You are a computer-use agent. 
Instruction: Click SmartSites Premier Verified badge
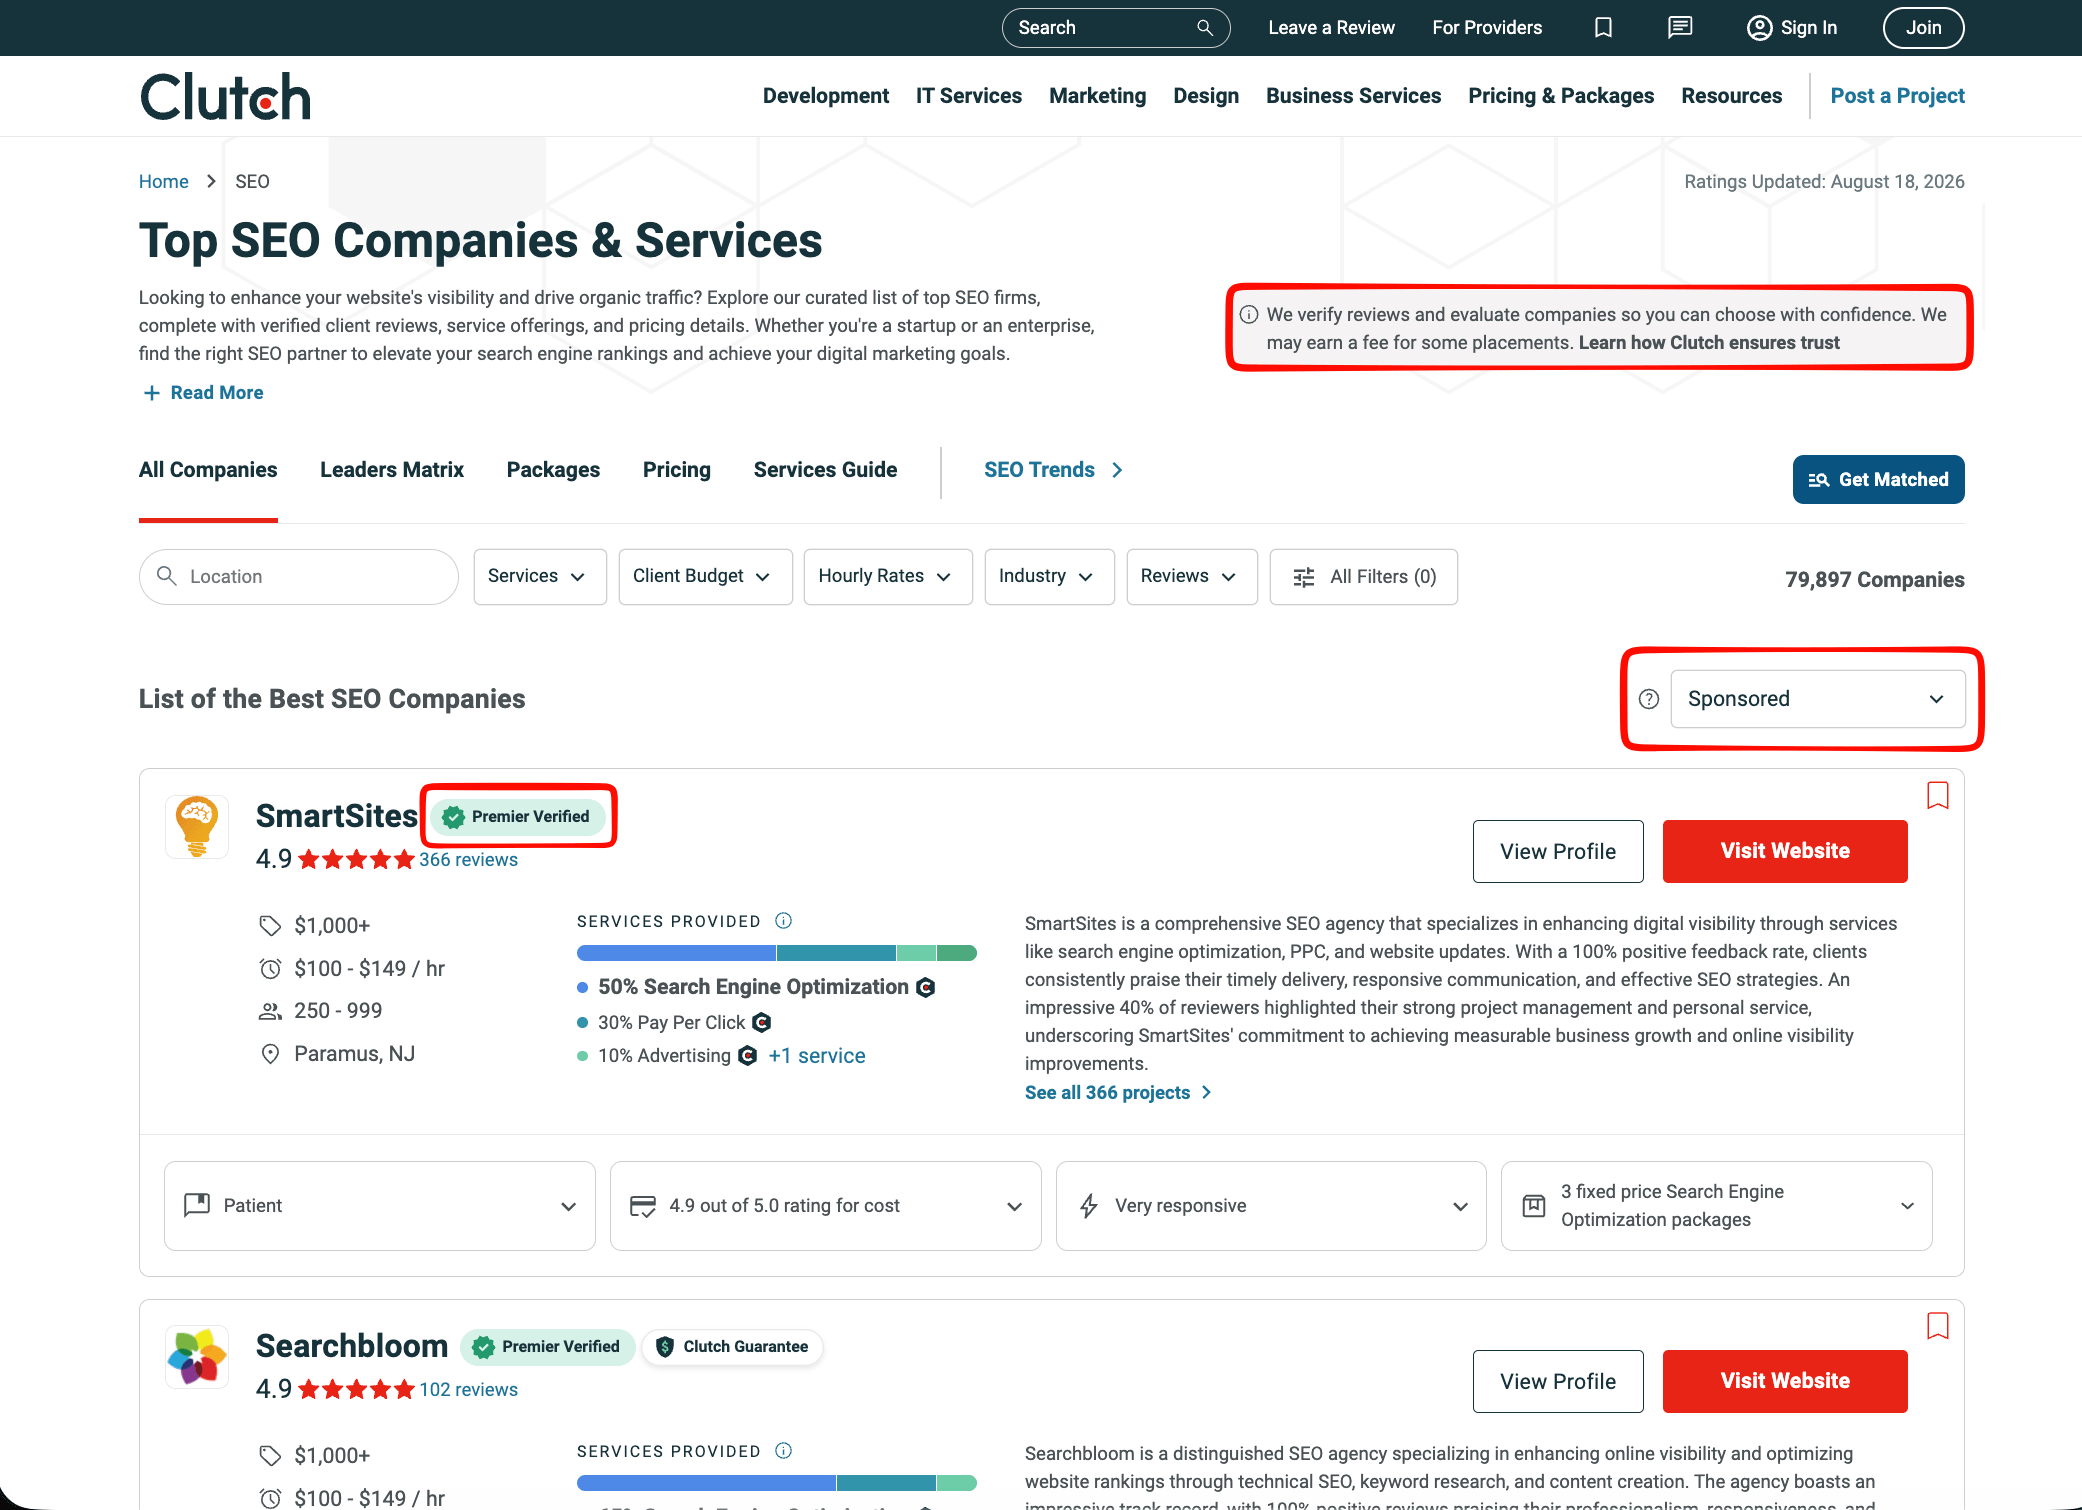tap(518, 816)
